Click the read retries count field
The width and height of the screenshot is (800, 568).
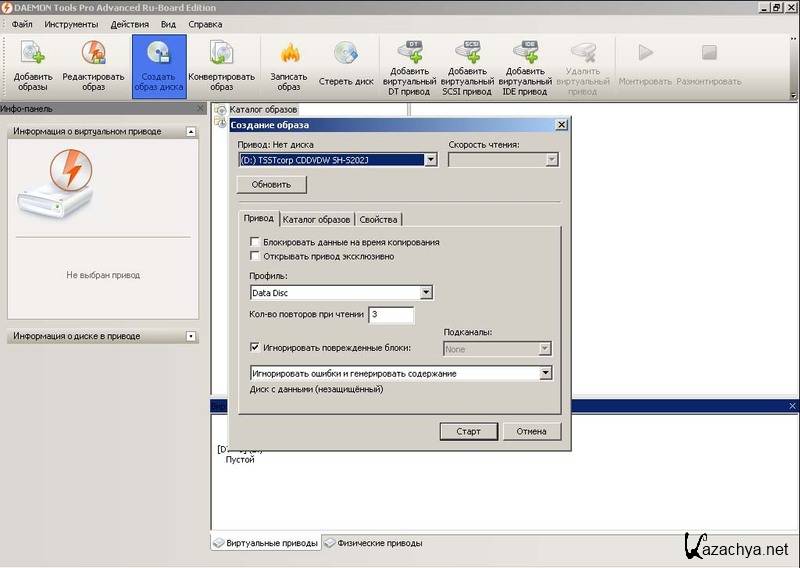point(391,315)
